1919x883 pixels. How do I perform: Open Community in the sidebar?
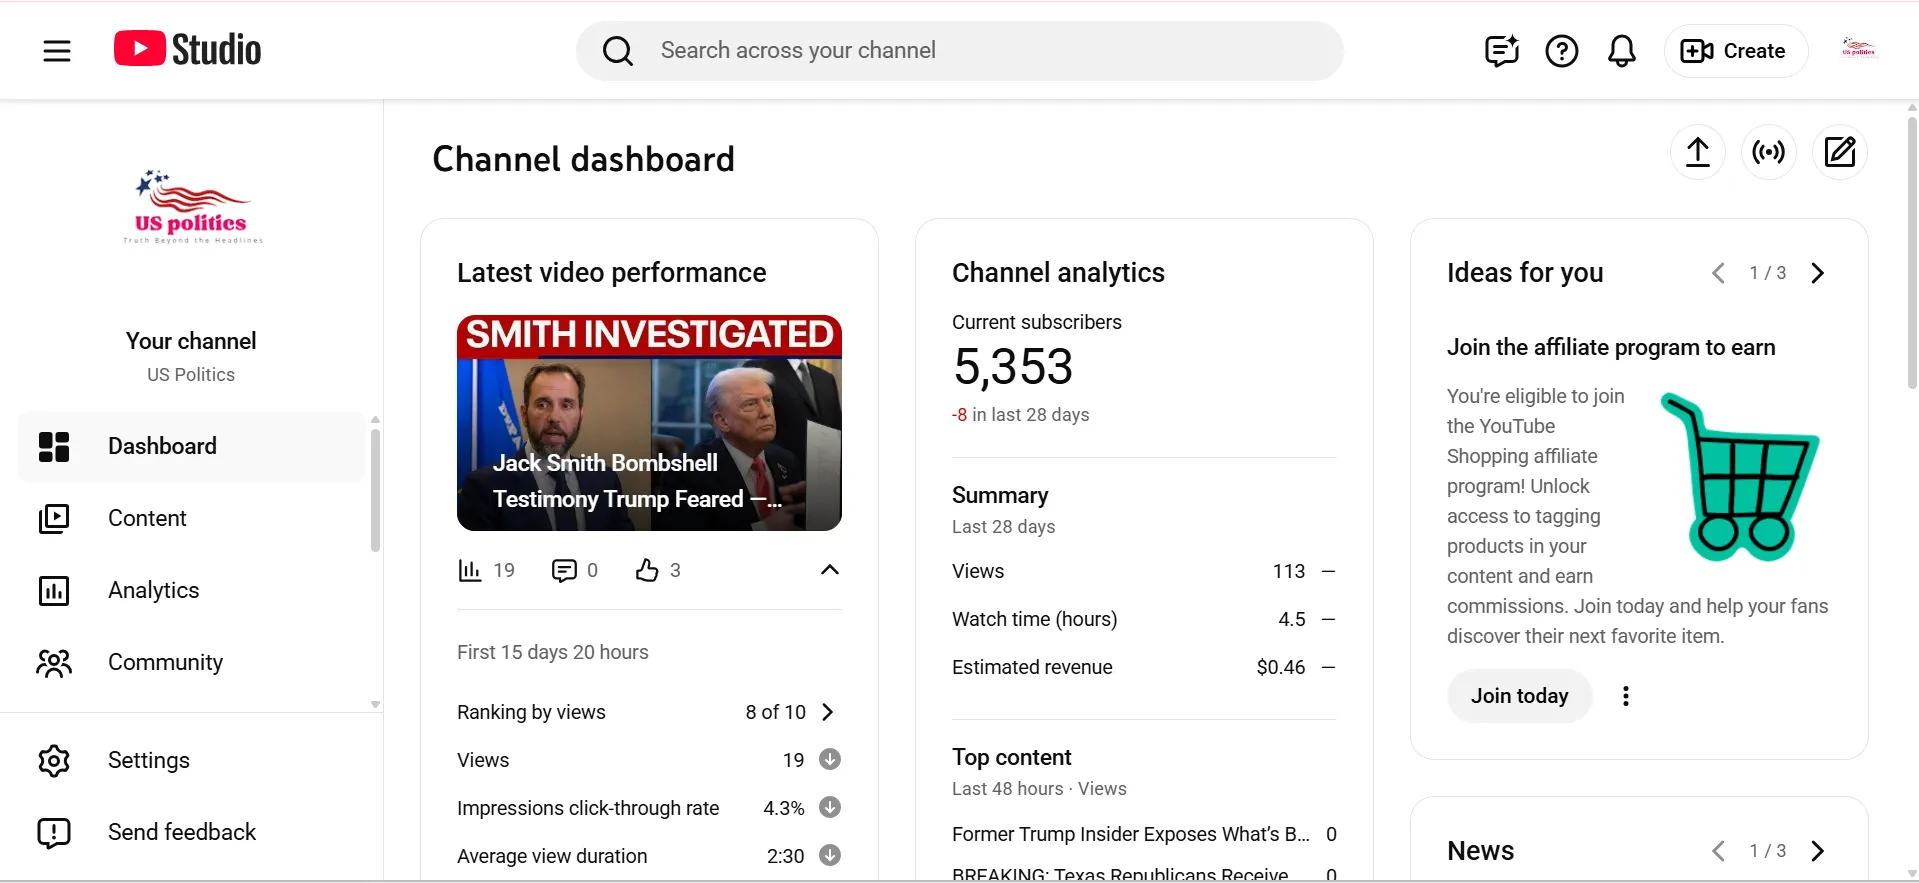pyautogui.click(x=191, y=662)
